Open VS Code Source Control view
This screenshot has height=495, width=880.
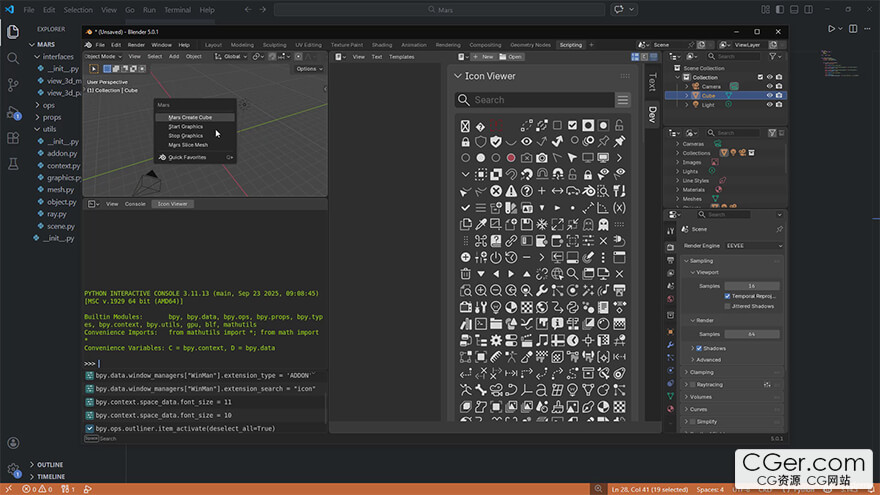[x=13, y=84]
